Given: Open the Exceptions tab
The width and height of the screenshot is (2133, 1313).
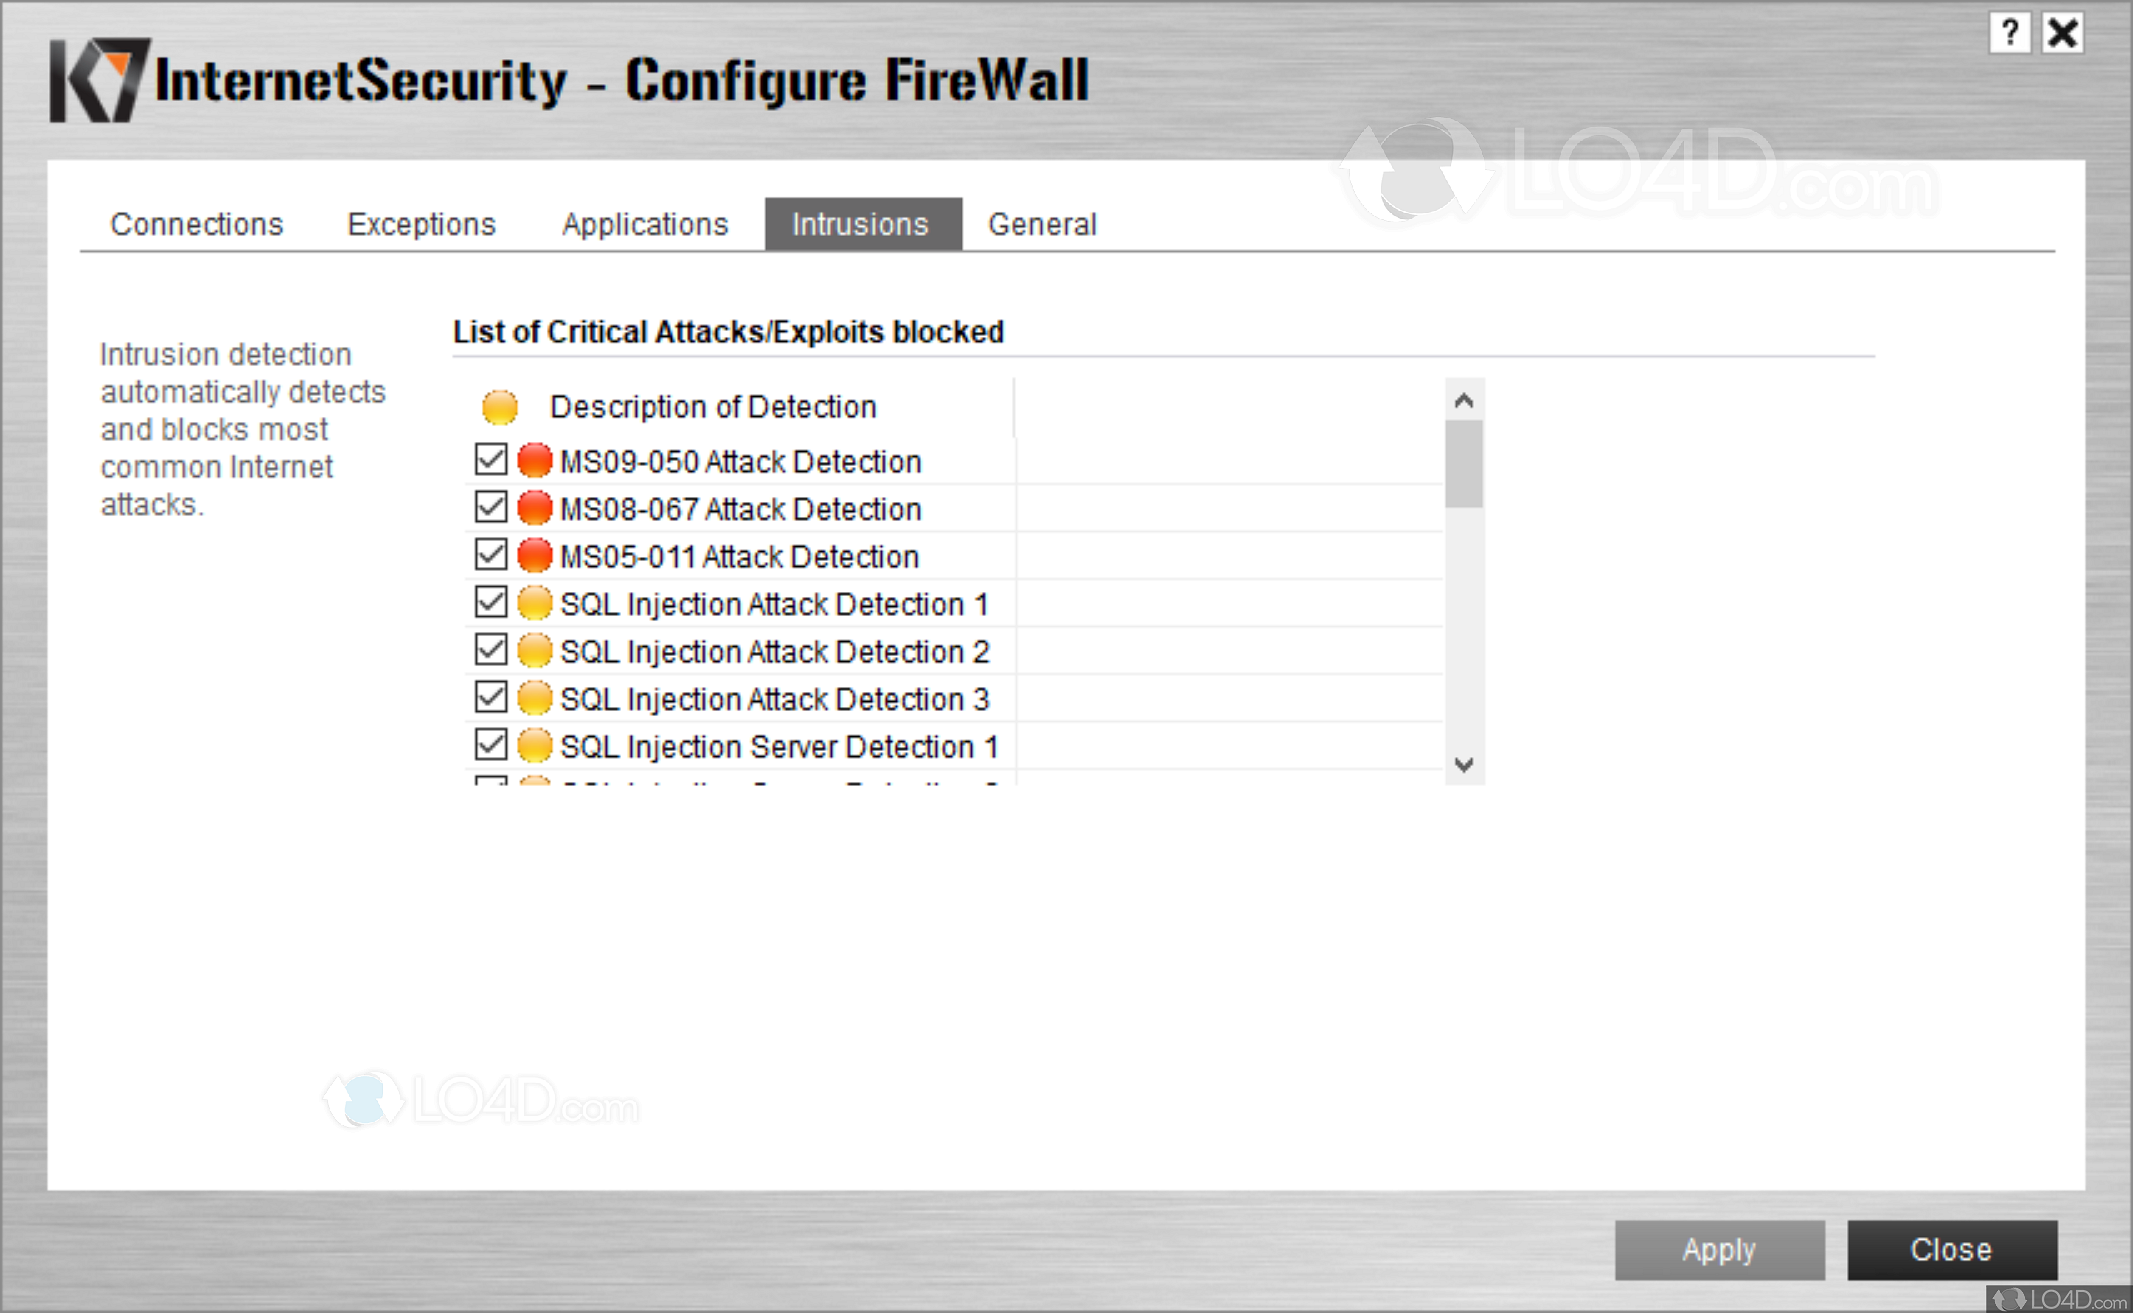Looking at the screenshot, I should click(421, 224).
